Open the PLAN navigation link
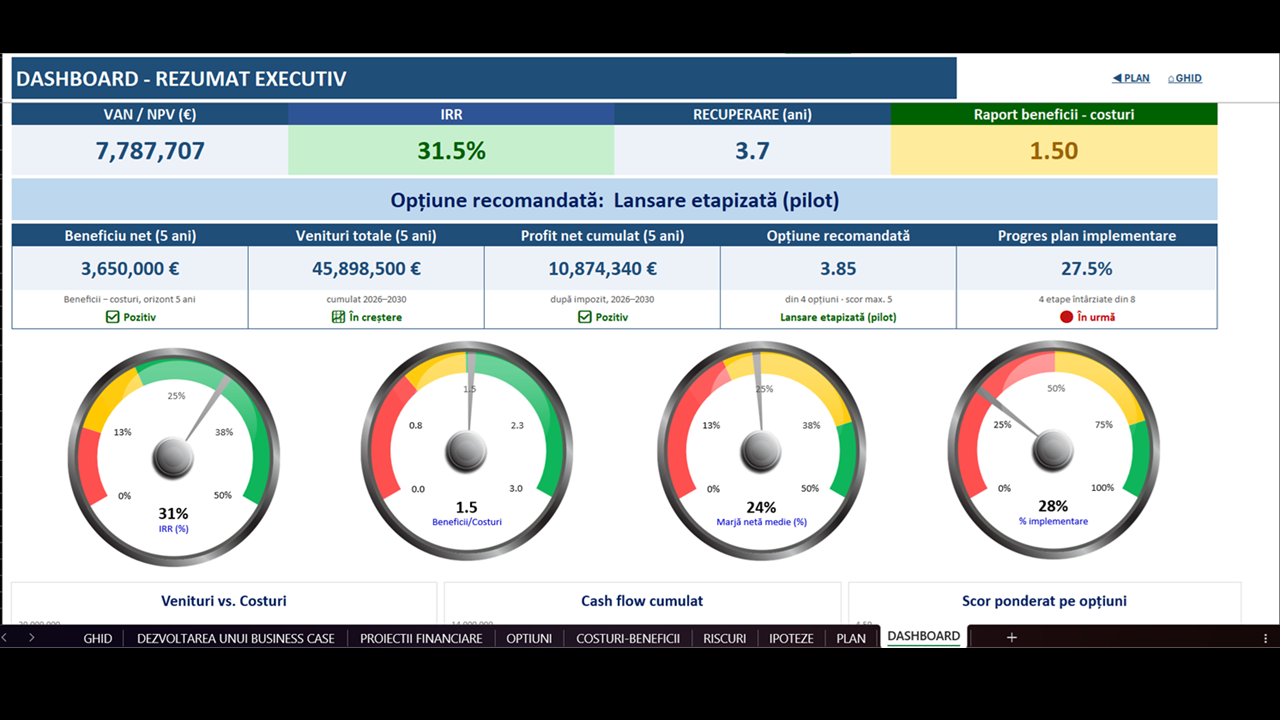Image resolution: width=1280 pixels, height=720 pixels. pyautogui.click(x=1131, y=78)
